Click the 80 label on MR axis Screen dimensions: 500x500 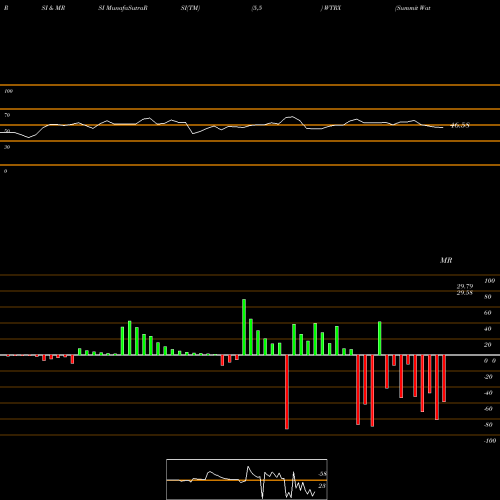click(488, 297)
